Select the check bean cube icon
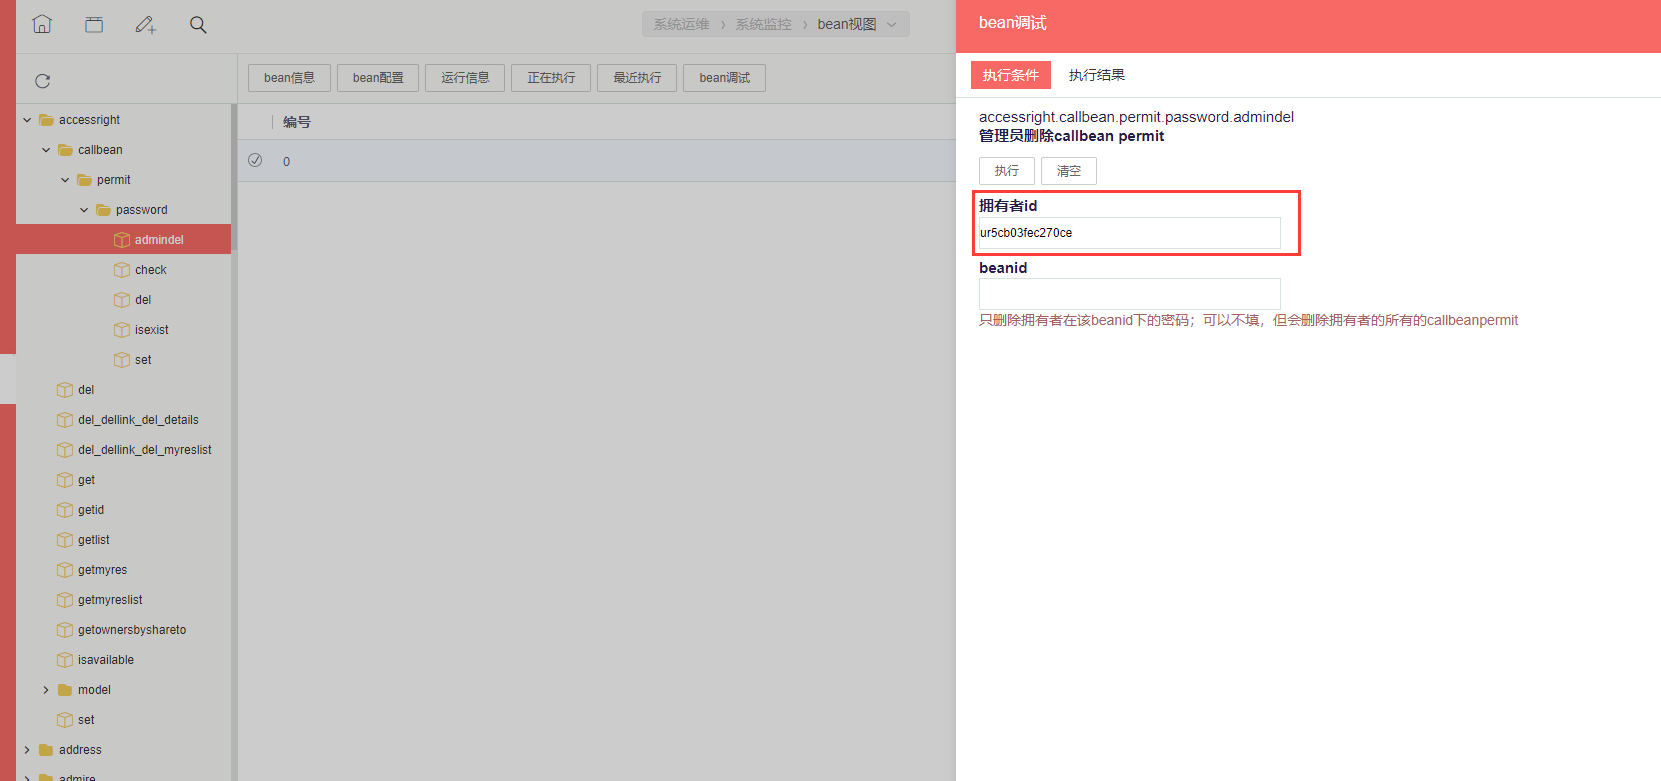The height and width of the screenshot is (781, 1661). [122, 270]
